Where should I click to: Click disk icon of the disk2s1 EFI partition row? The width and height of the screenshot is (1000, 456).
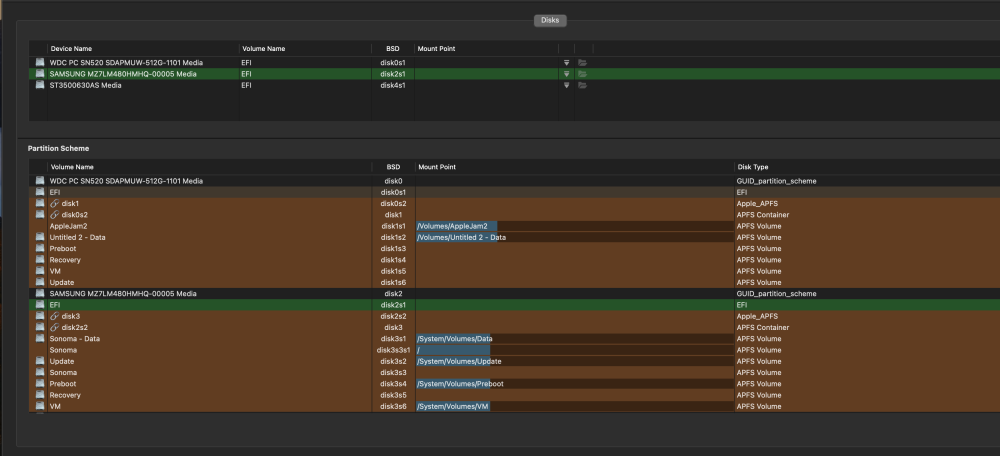tap(40, 305)
